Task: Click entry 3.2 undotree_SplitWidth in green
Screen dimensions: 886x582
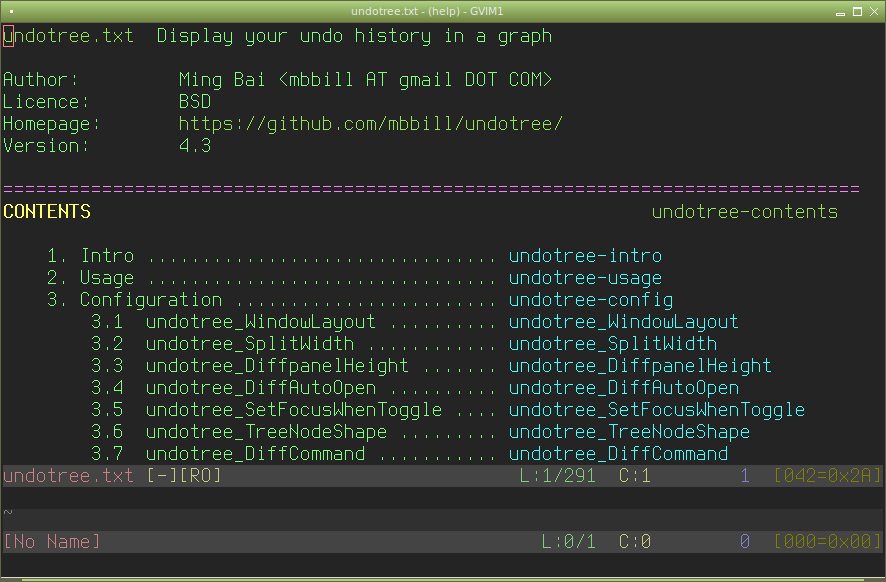Action: pos(222,344)
